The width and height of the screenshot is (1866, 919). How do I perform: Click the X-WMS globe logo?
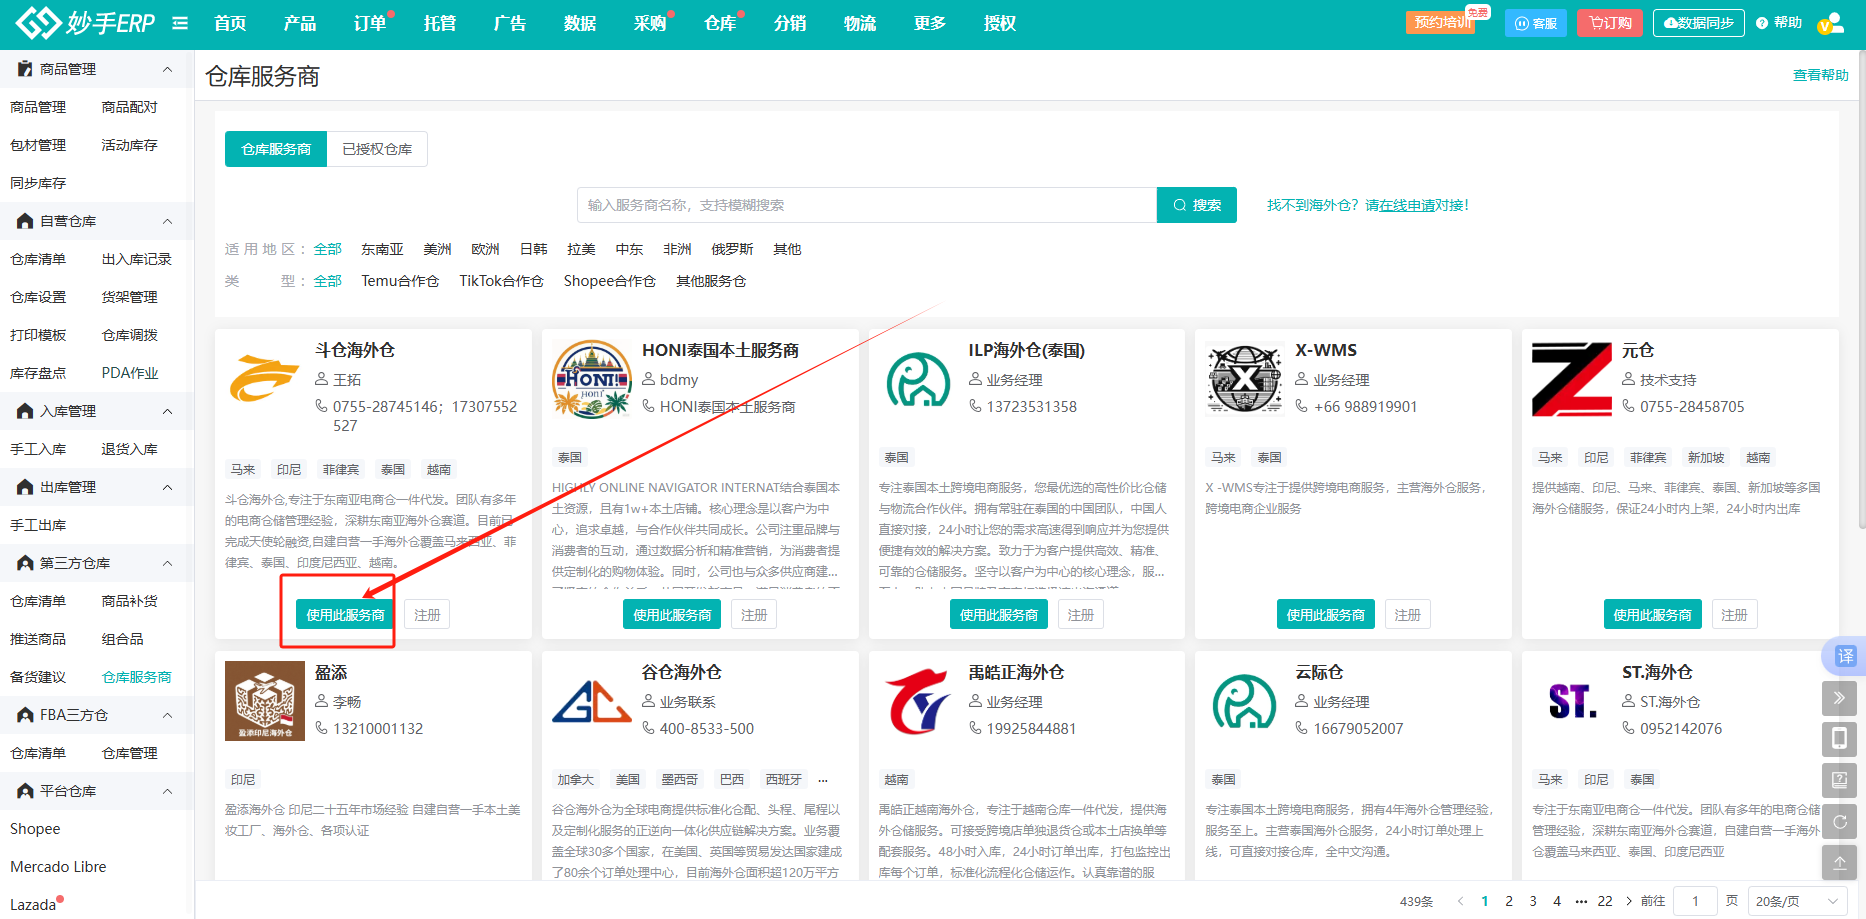(1244, 379)
